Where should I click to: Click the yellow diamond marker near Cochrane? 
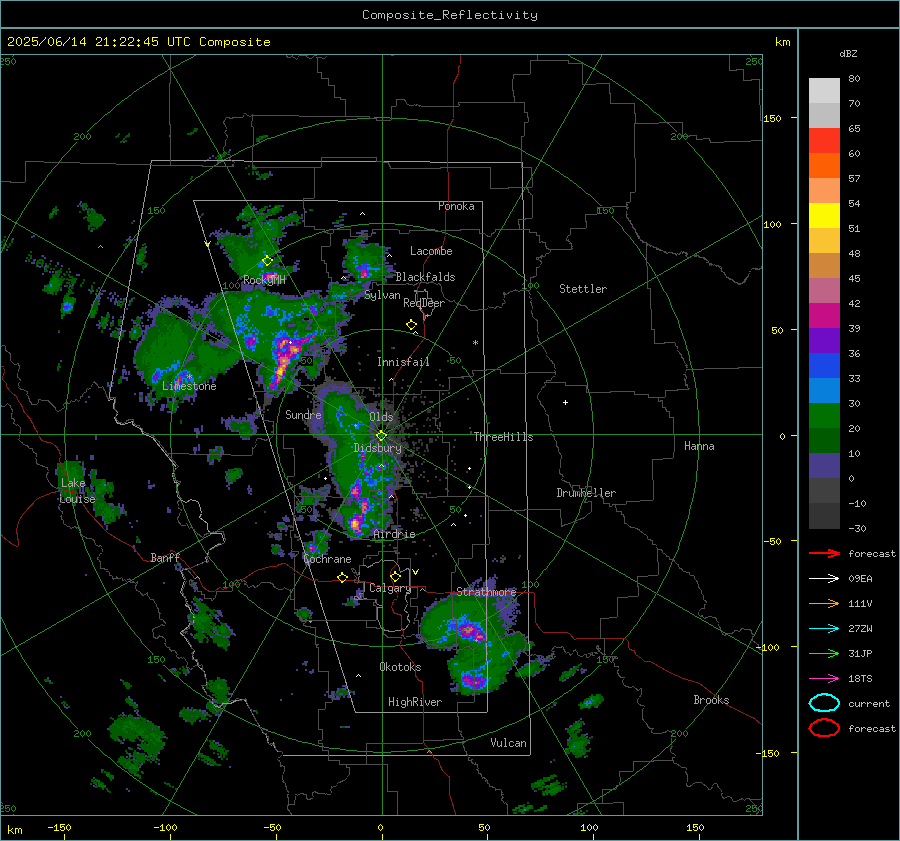342,578
